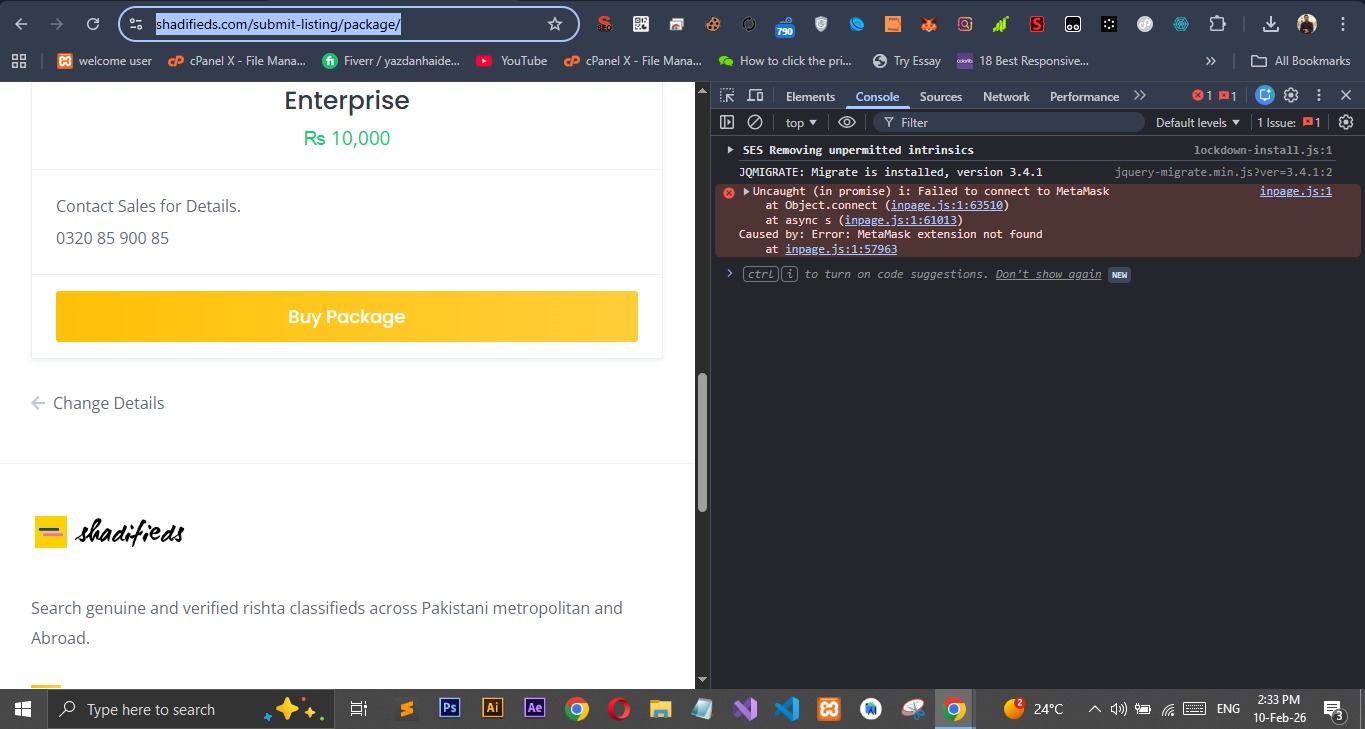Switch to the Network tab
The height and width of the screenshot is (729, 1365).
pyautogui.click(x=1005, y=97)
